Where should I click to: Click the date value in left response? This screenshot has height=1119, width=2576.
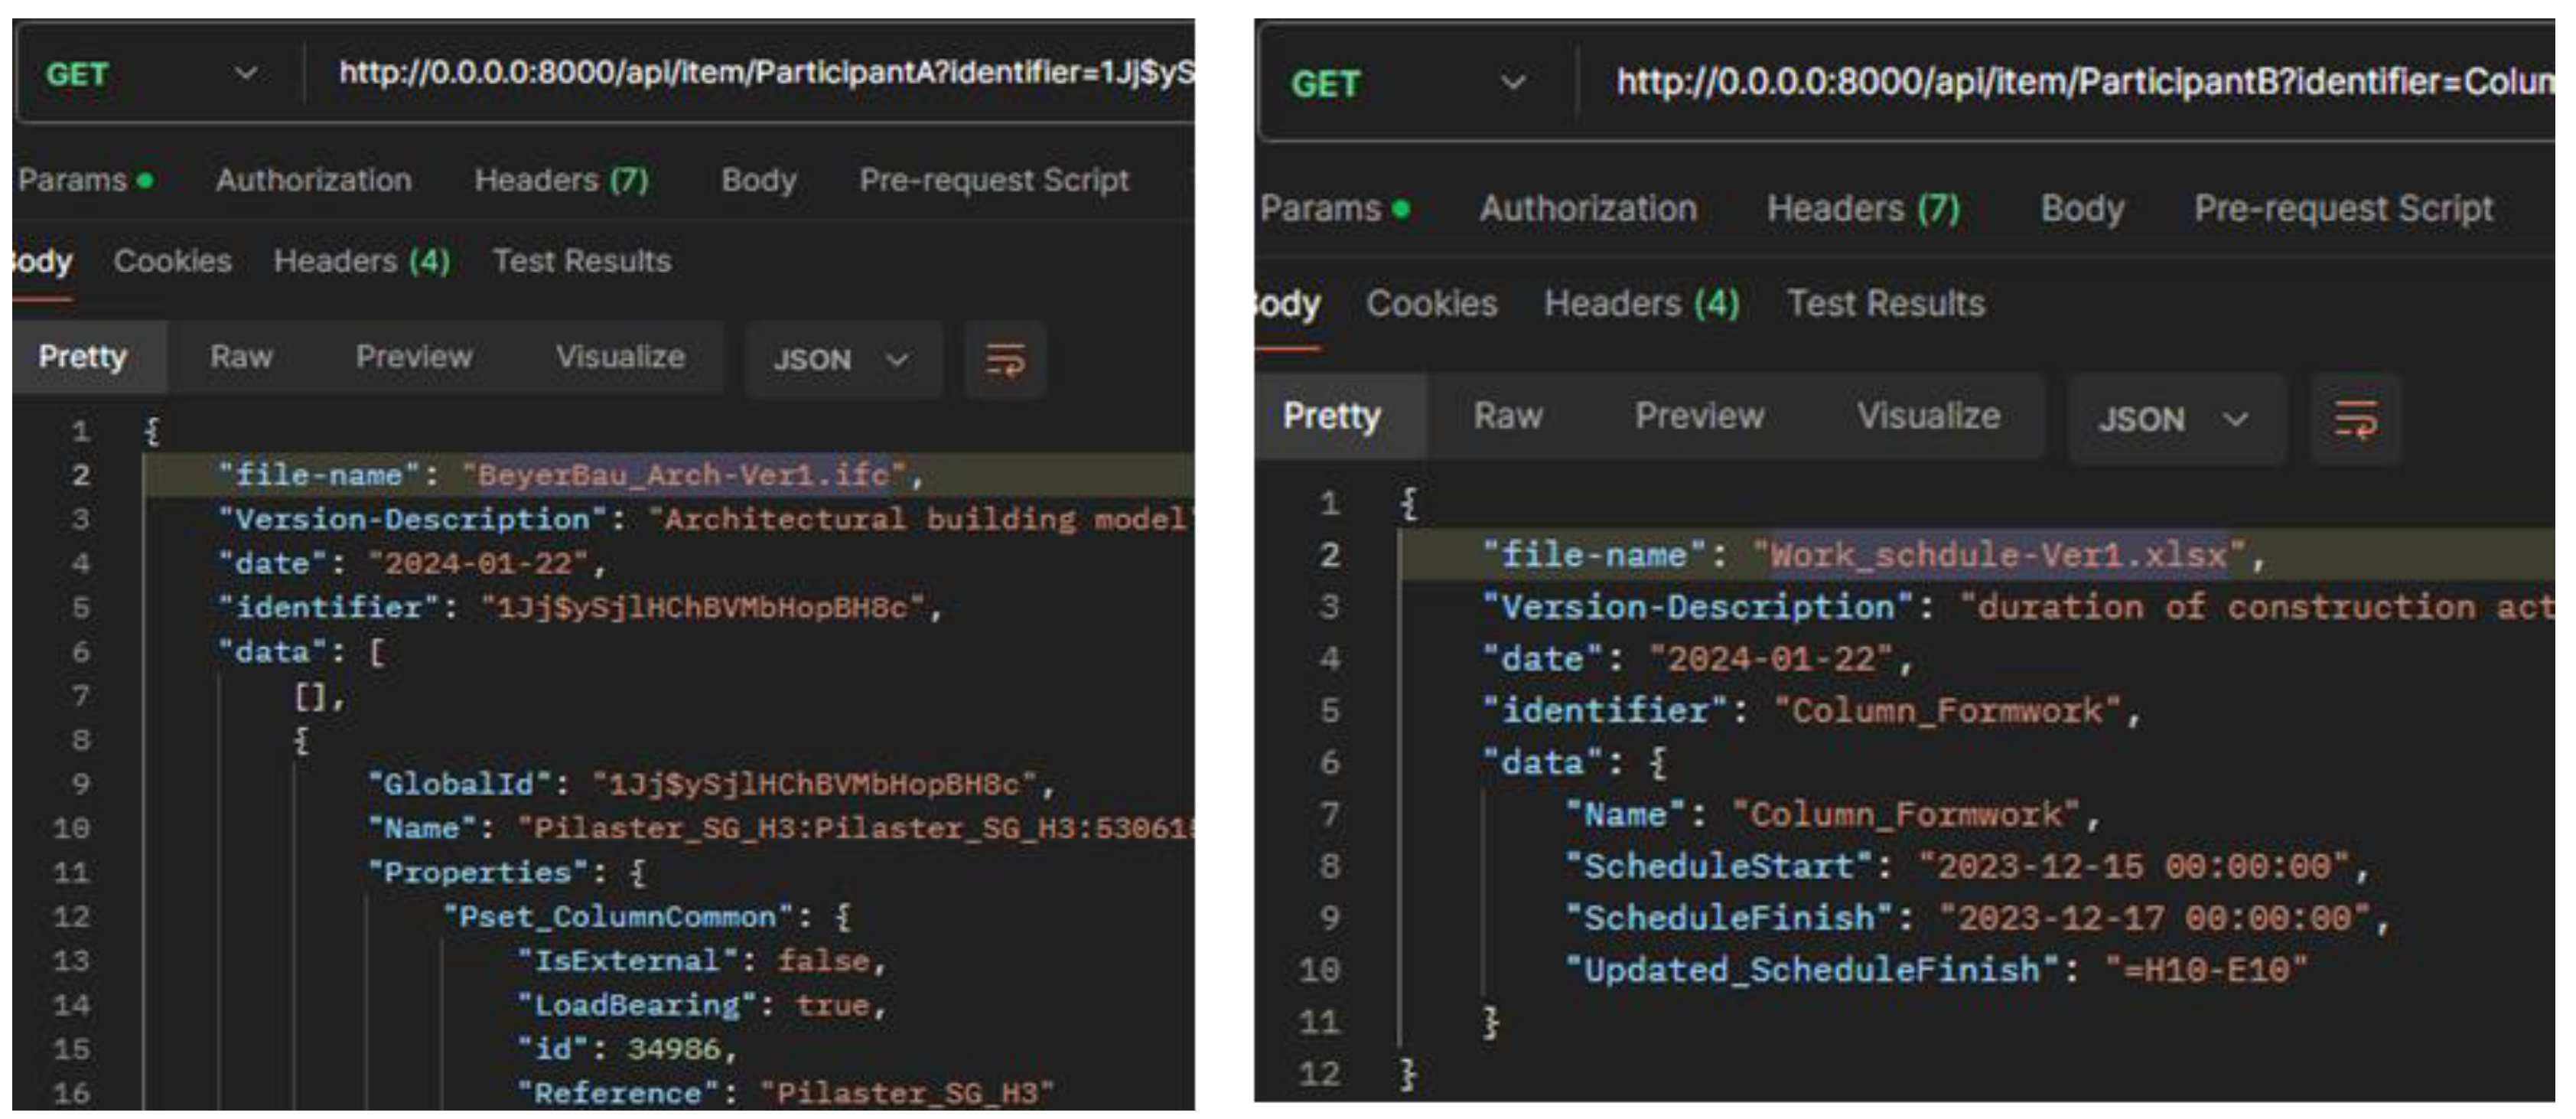tap(480, 564)
